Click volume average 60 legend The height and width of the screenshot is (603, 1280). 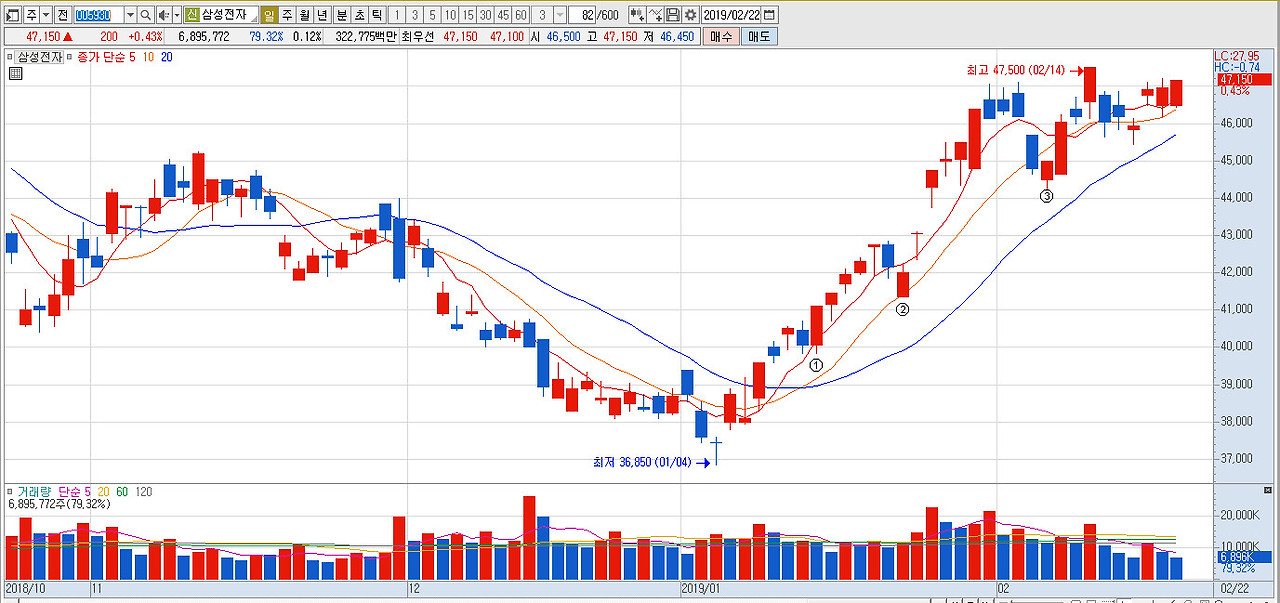122,492
